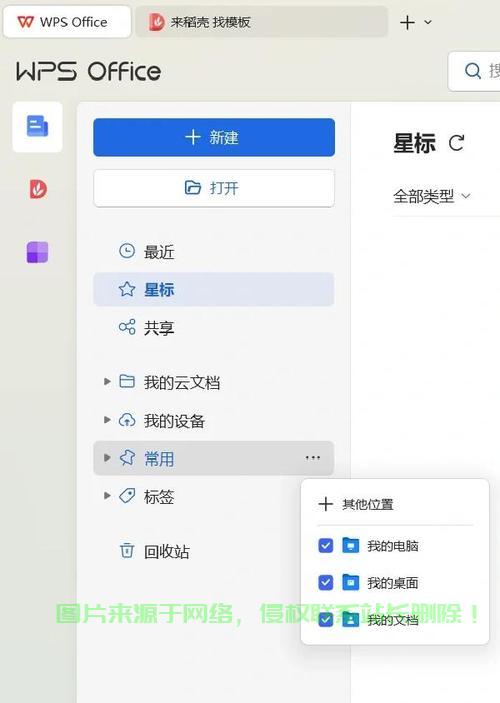Click the search magnifier icon
The width and height of the screenshot is (500, 703).
[x=473, y=71]
